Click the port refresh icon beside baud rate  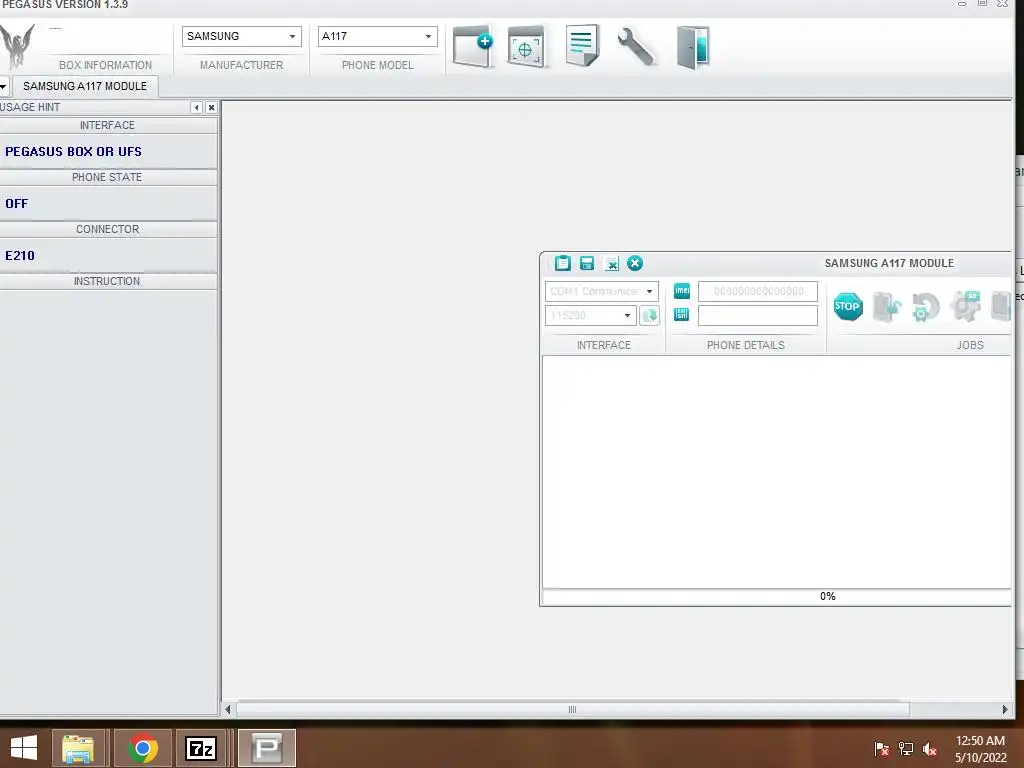(x=649, y=315)
